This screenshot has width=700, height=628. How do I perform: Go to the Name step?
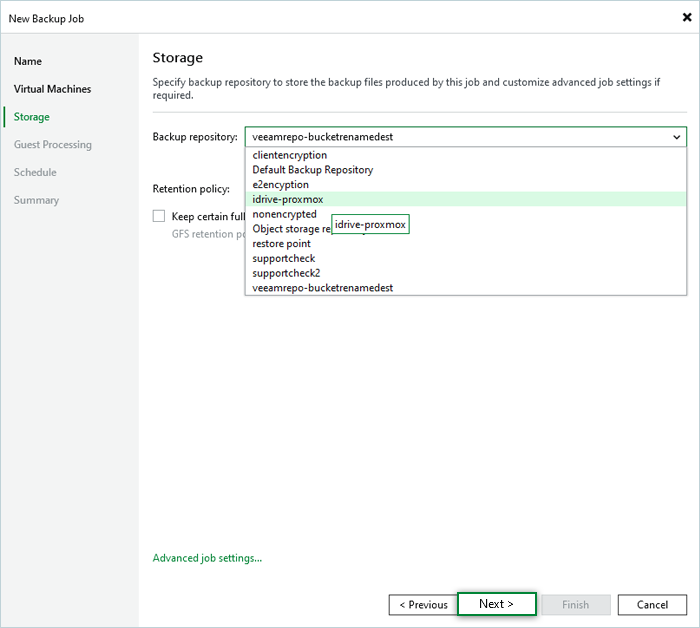coord(28,61)
